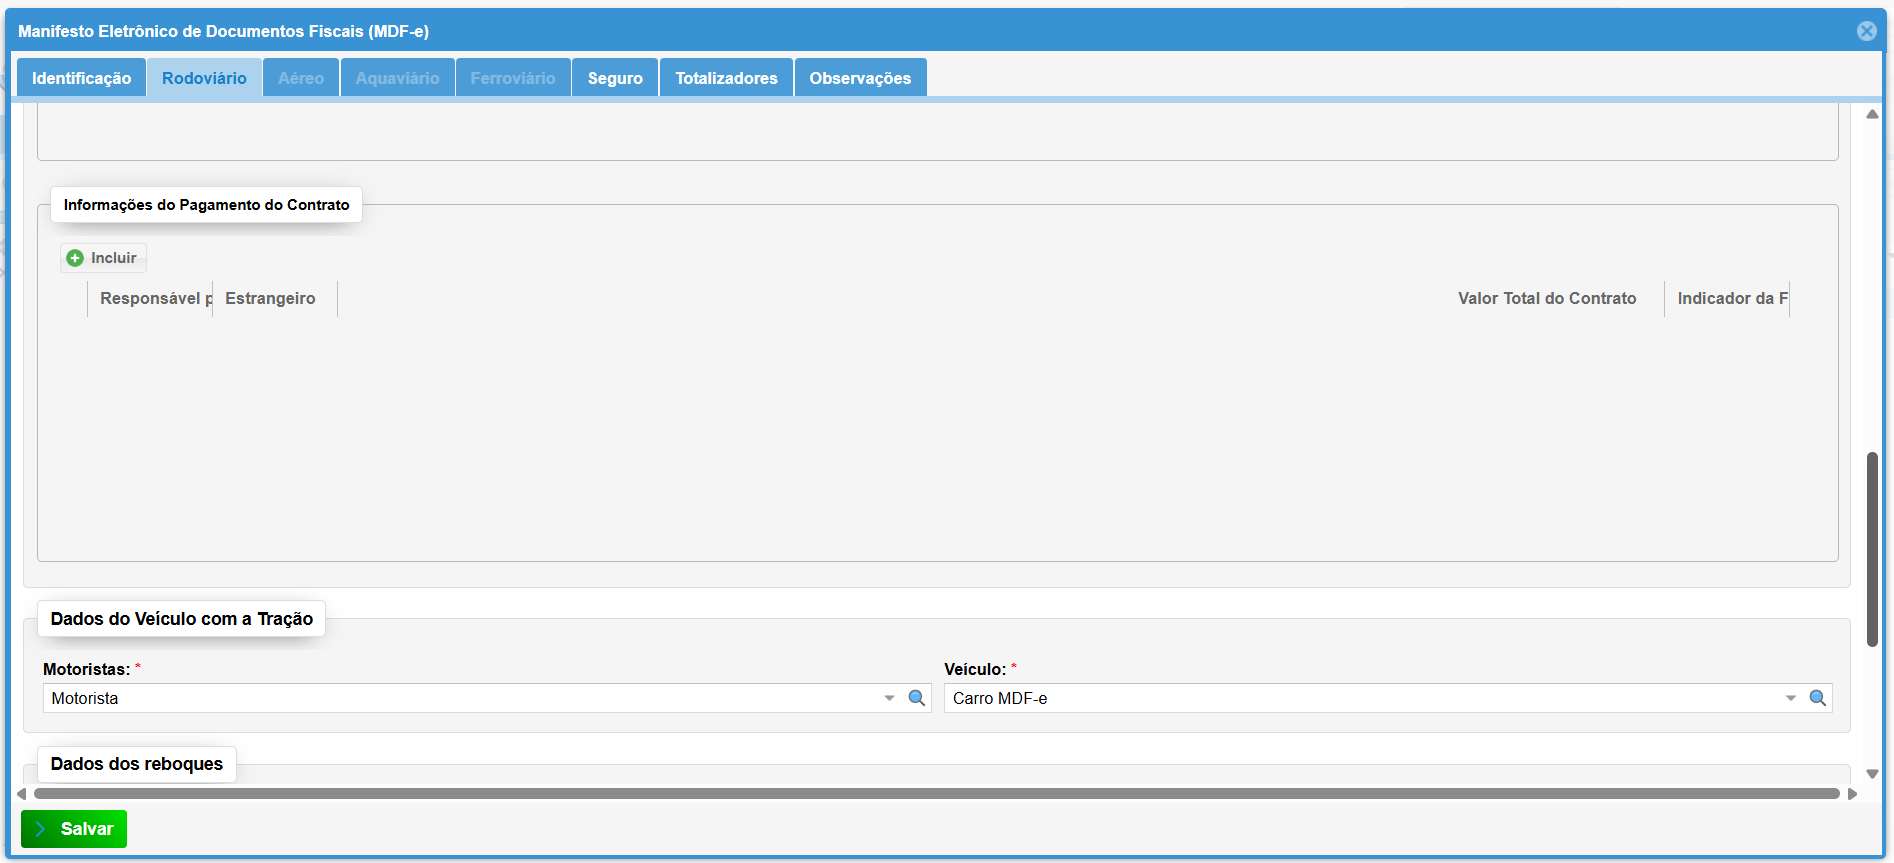Go to the Totalizadores tab

click(x=726, y=78)
